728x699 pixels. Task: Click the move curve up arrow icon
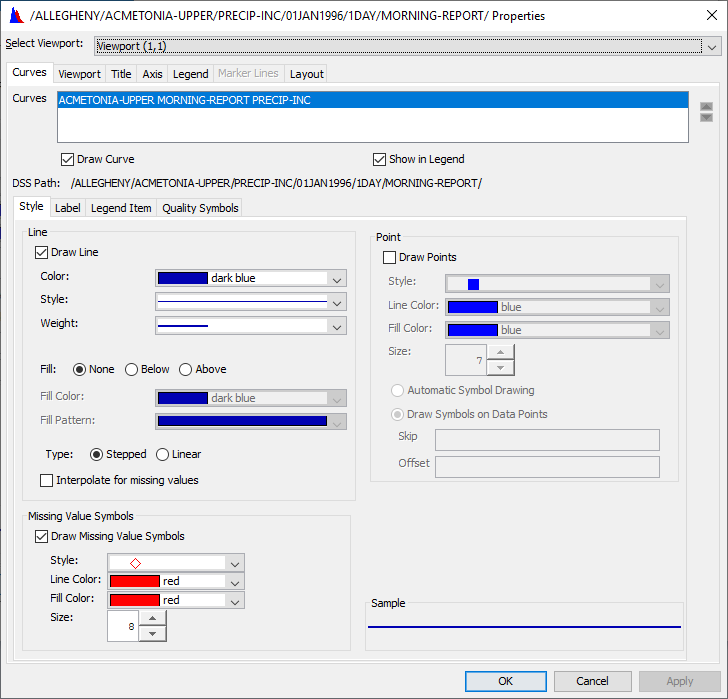(706, 106)
